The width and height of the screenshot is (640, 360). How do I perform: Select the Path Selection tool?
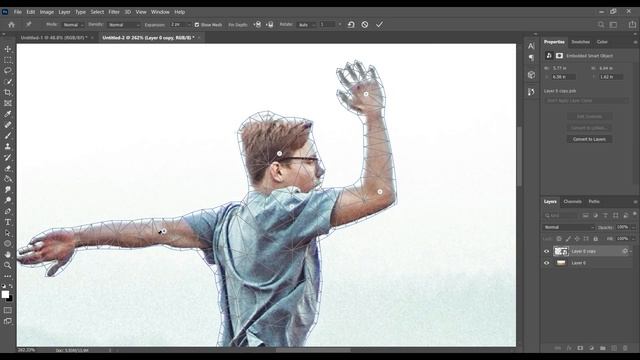8,233
